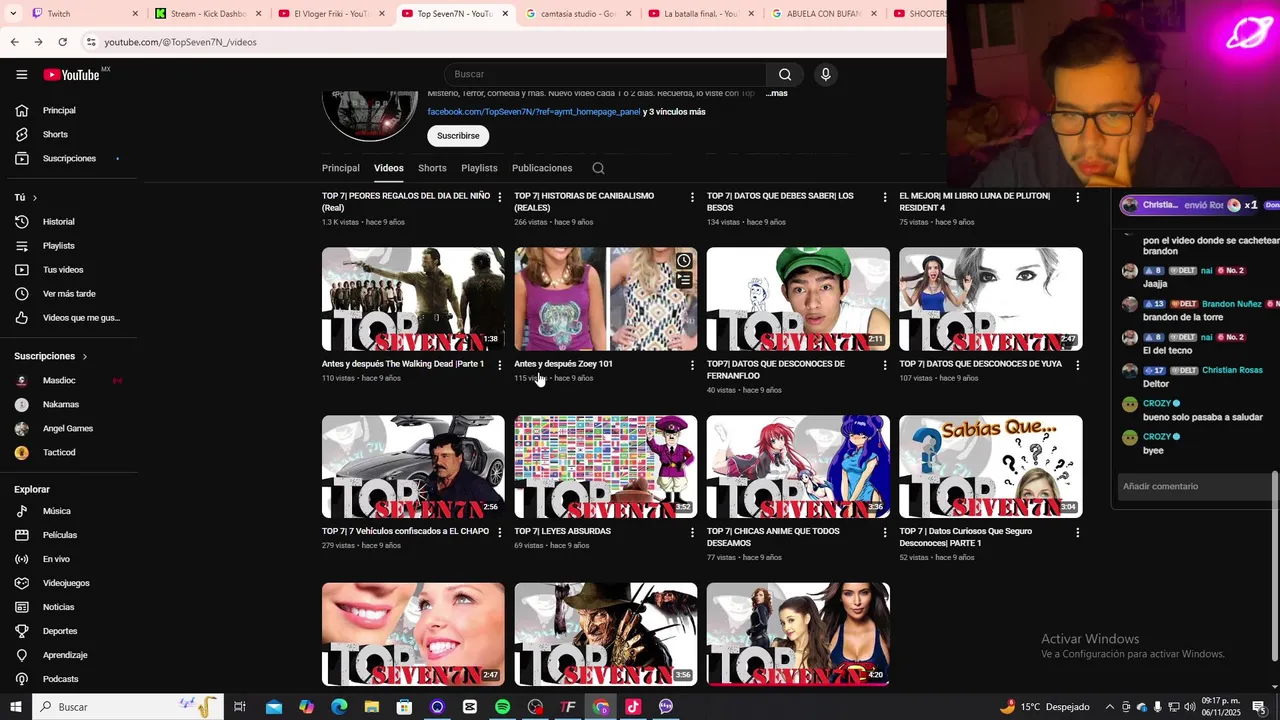The height and width of the screenshot is (720, 1280).
Task: Click the Windows taskbar search box
Action: click(128, 707)
